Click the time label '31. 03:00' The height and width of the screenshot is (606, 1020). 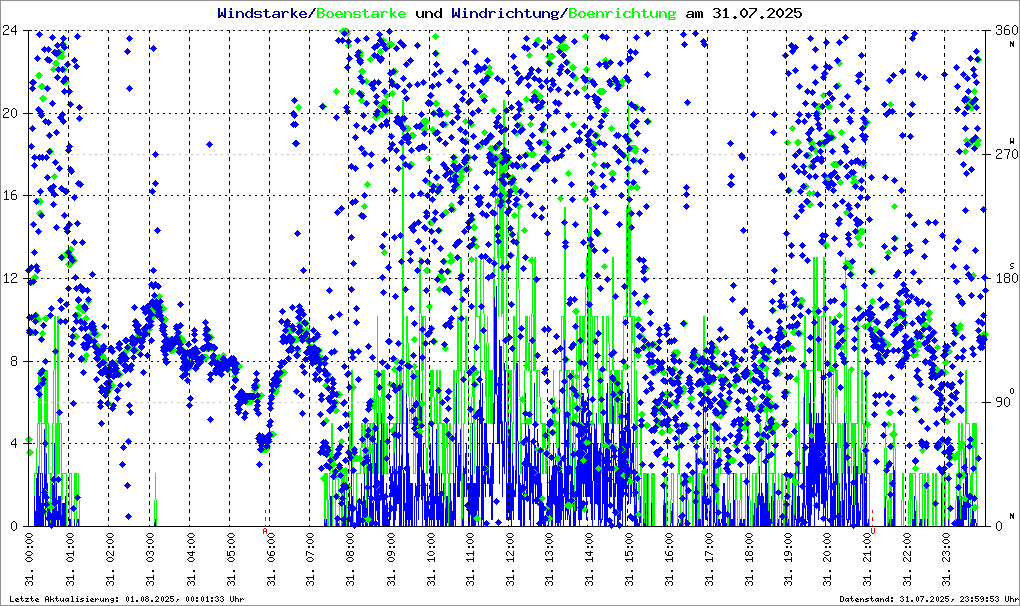tap(150, 559)
